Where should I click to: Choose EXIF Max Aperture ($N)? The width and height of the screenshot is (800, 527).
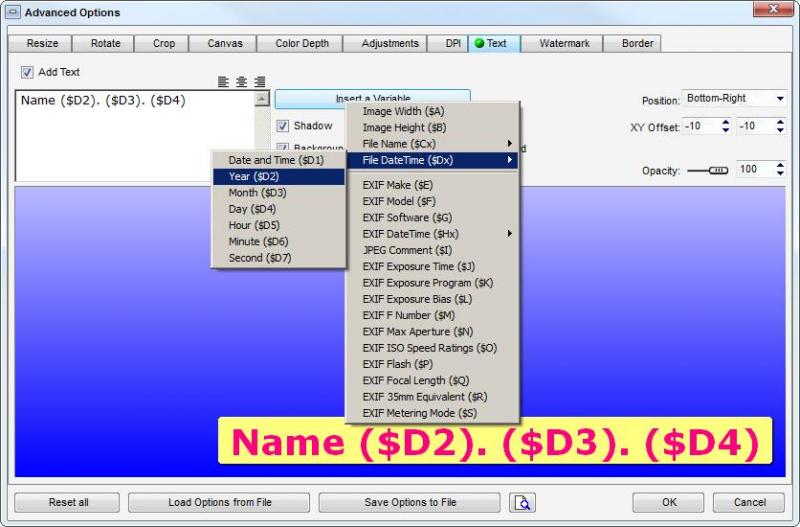pos(432,332)
